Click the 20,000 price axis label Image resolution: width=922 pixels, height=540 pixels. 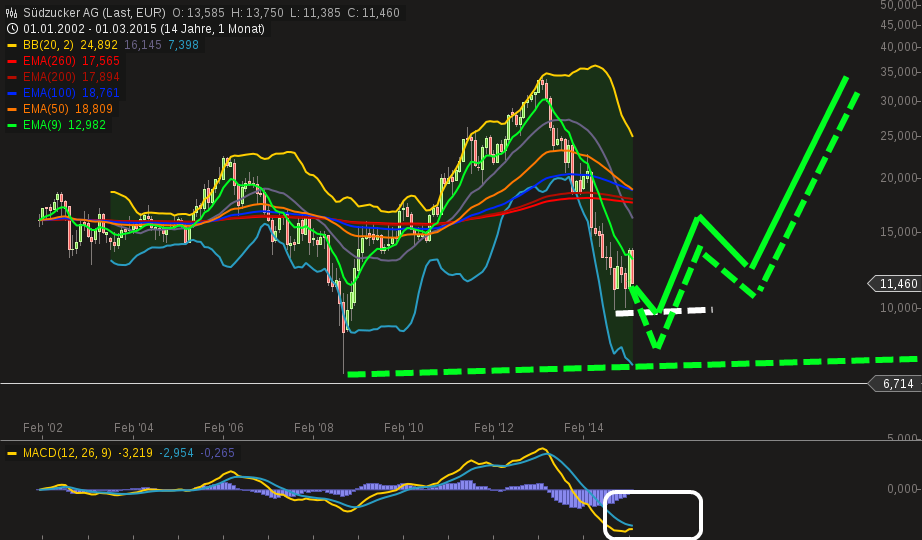(x=900, y=178)
